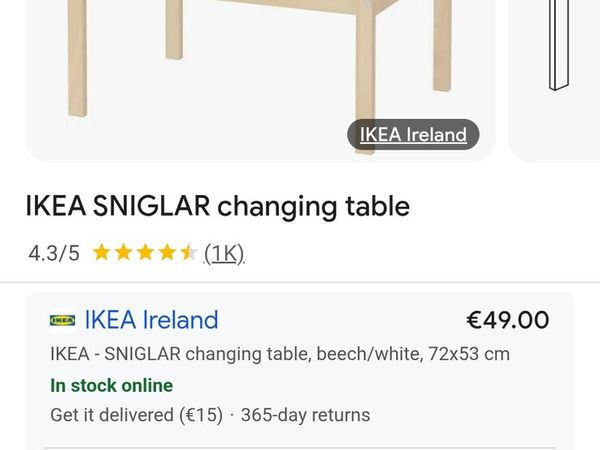This screenshot has width=600, height=450.
Task: Click the second gold rating star
Action: [123, 253]
